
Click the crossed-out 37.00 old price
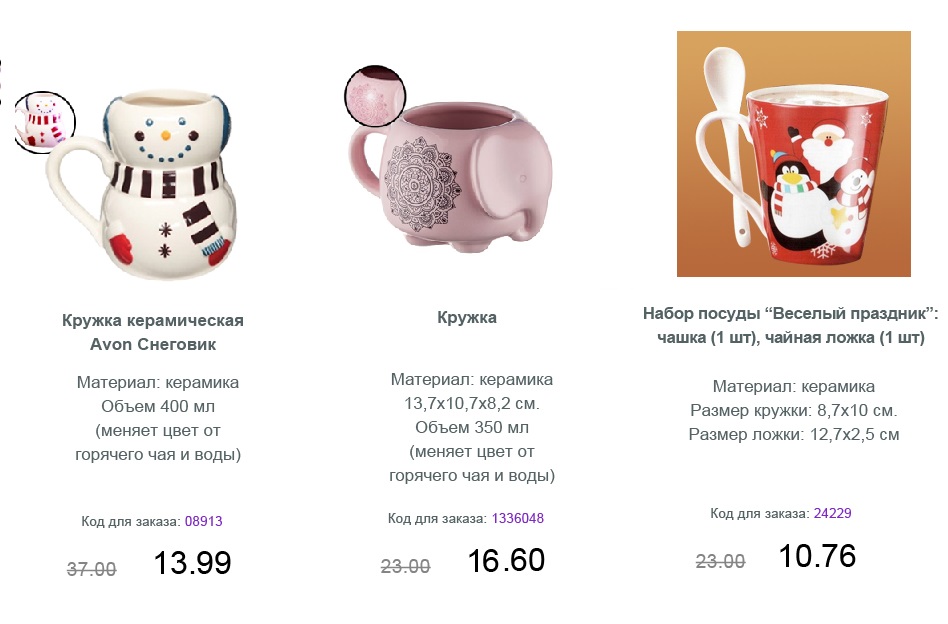click(x=91, y=569)
